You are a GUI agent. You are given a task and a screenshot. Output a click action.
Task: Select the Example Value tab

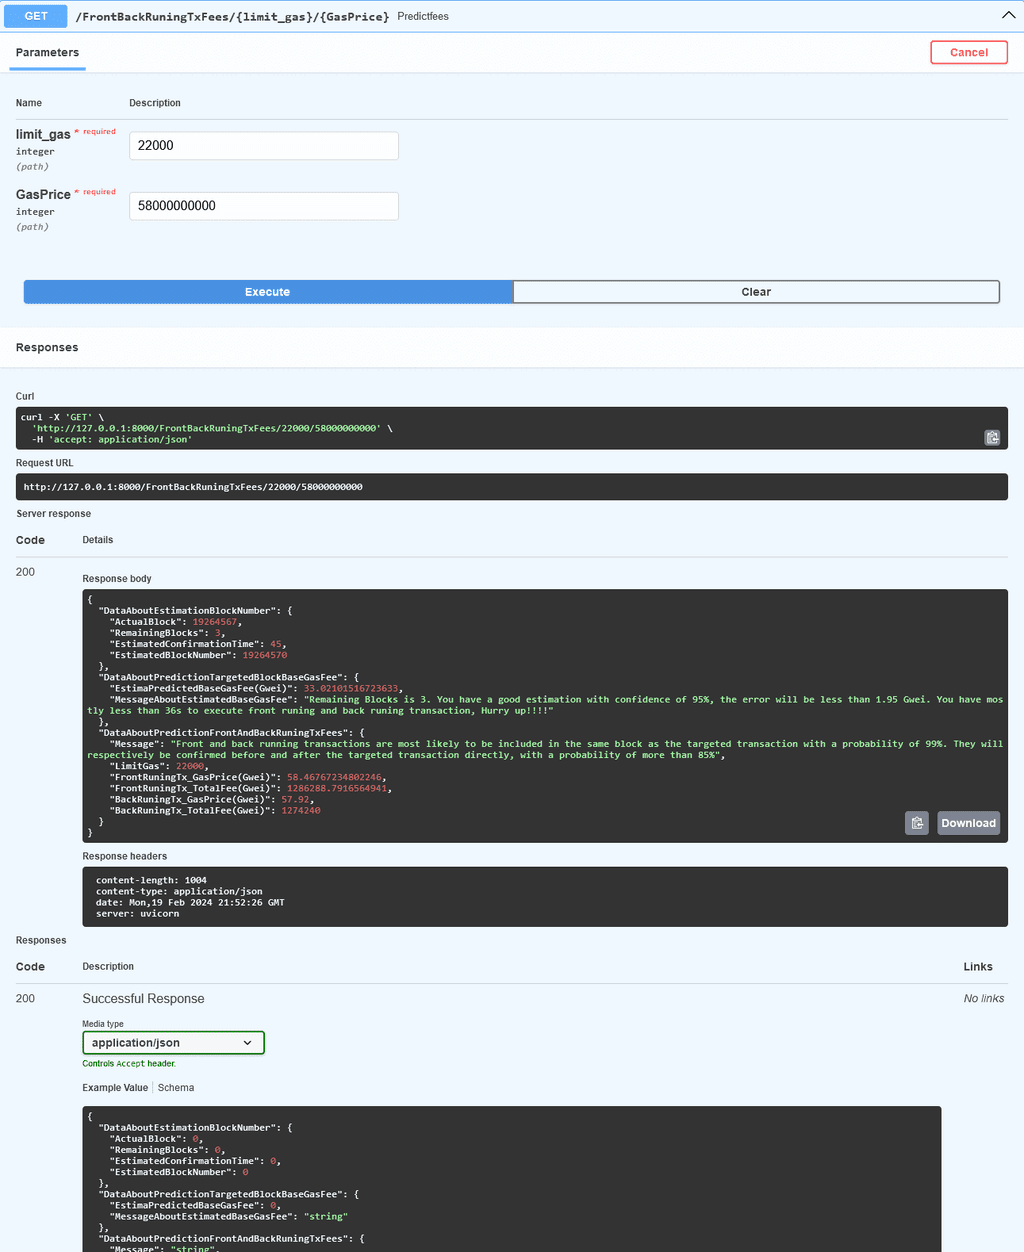tap(115, 1088)
